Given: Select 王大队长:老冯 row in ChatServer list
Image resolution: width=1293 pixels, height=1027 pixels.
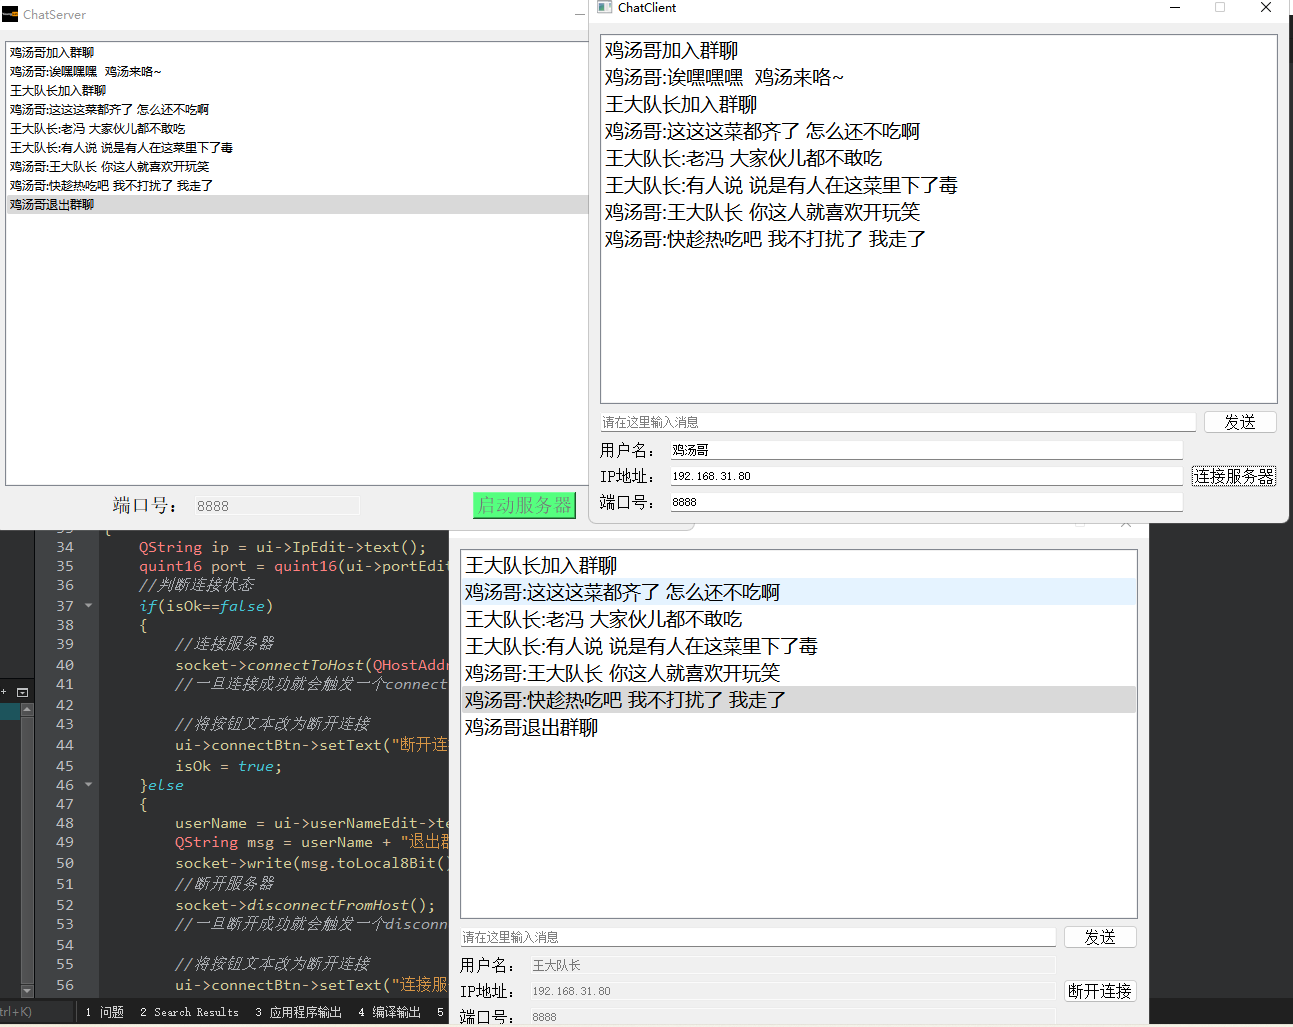Looking at the screenshot, I should coord(297,128).
